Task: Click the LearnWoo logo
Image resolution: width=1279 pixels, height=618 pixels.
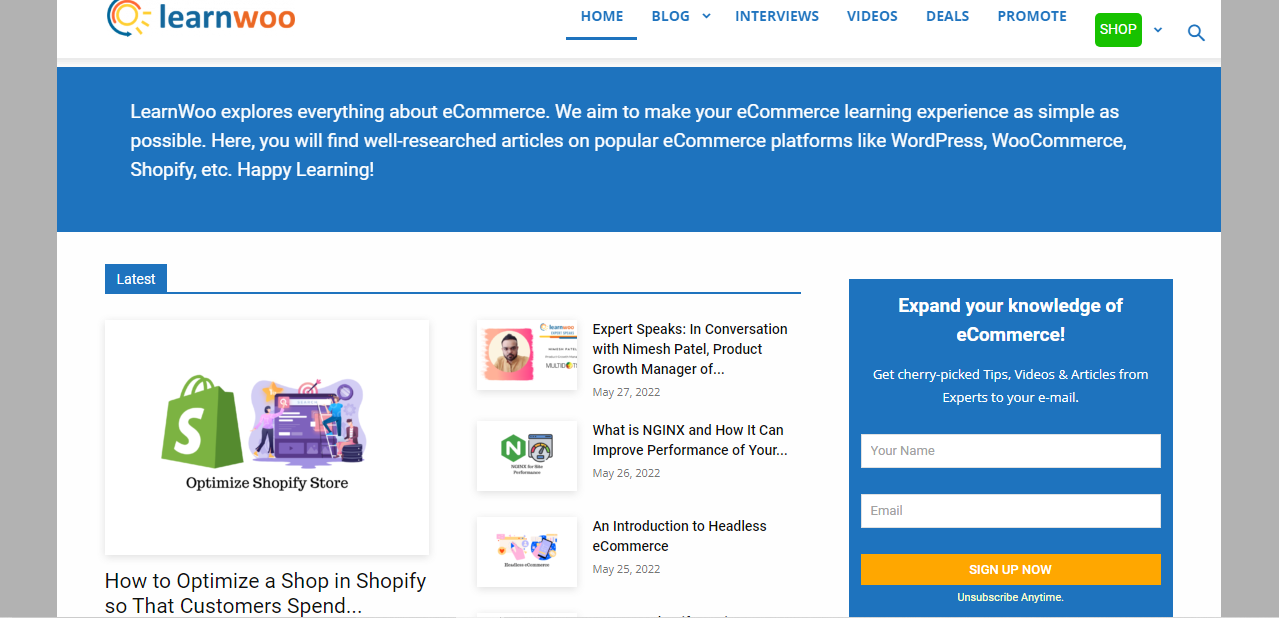Action: 200,17
